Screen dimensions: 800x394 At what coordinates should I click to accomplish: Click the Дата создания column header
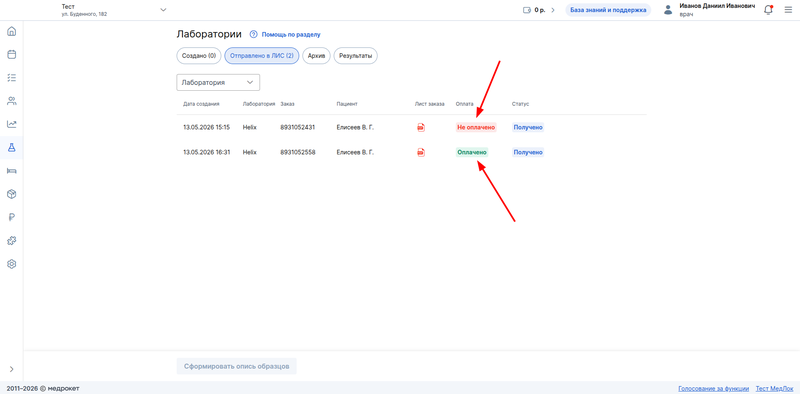pos(201,104)
